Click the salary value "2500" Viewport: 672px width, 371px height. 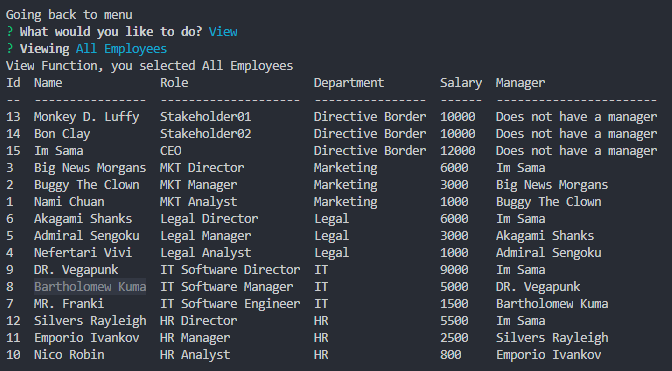click(x=454, y=338)
